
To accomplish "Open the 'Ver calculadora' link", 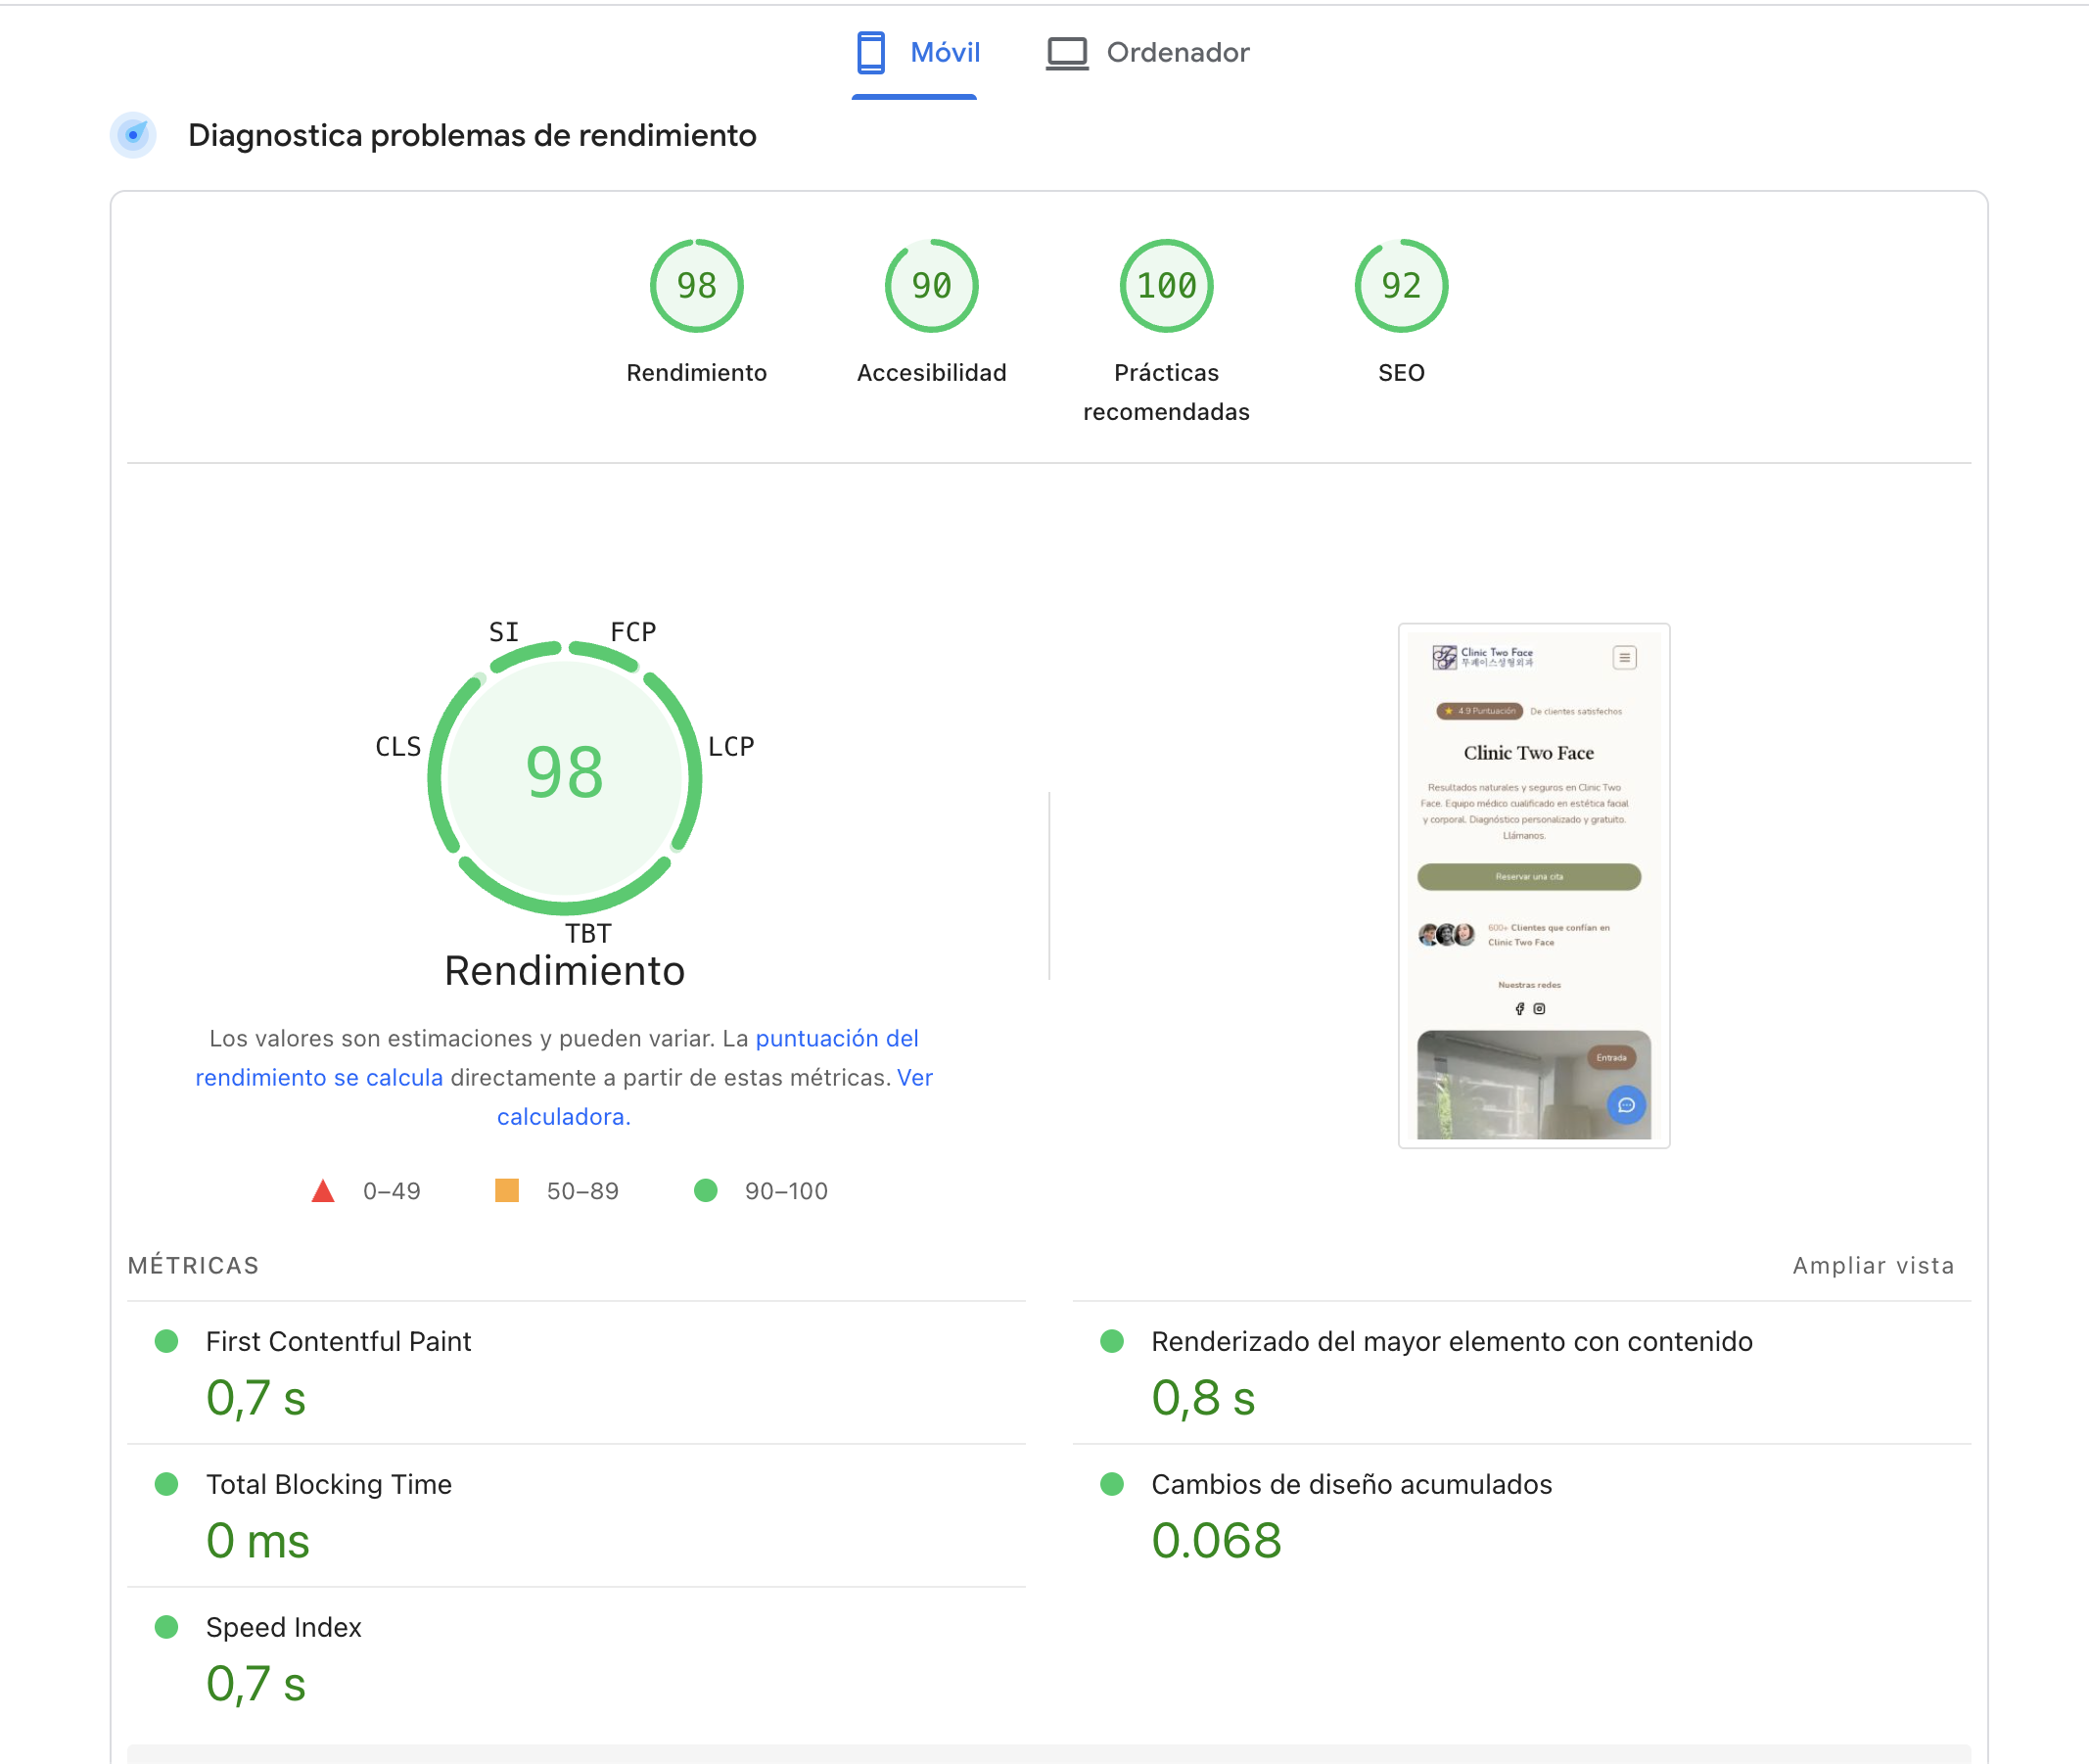I will tap(563, 1116).
